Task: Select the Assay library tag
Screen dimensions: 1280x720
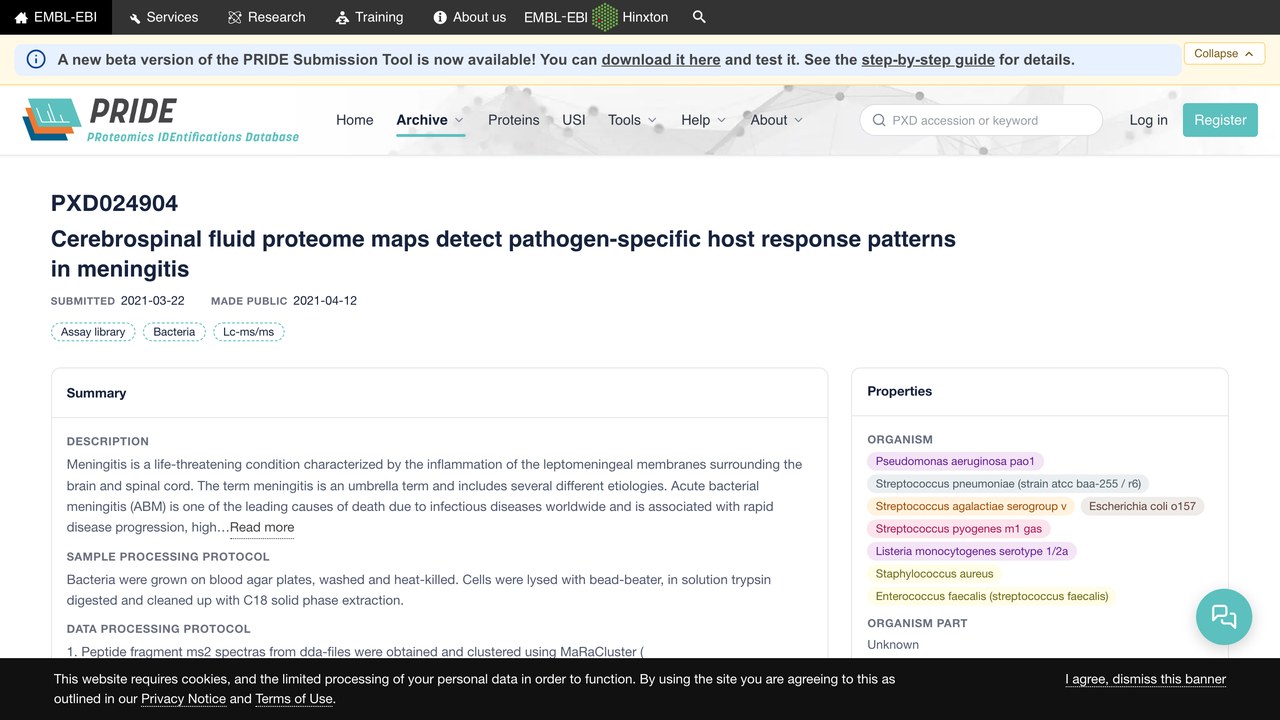Action: point(93,332)
